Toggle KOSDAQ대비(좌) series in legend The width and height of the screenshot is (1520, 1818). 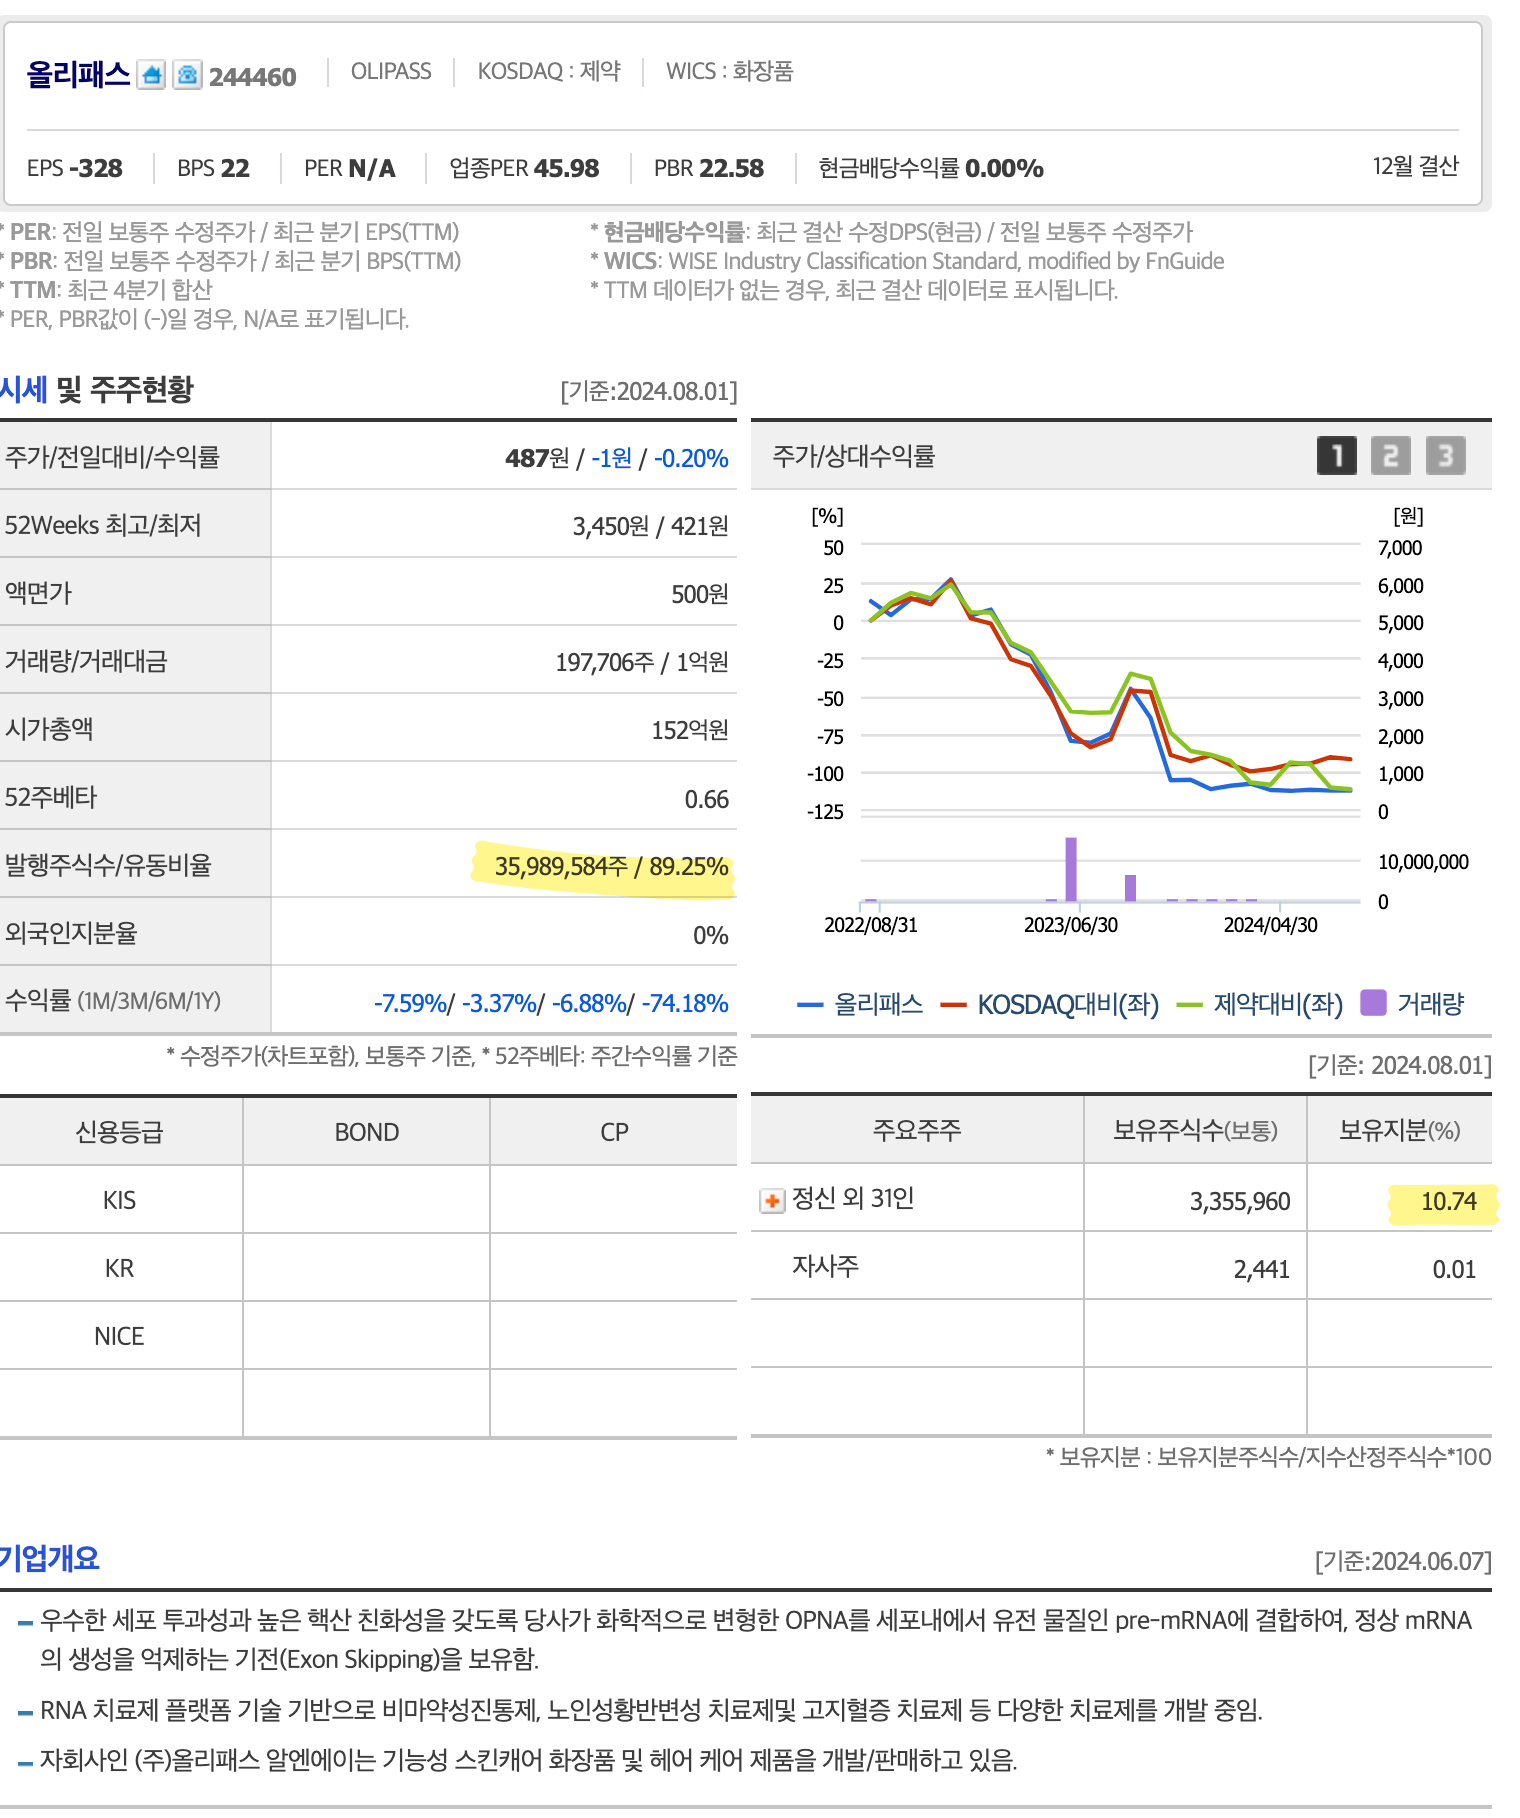pyautogui.click(x=1050, y=1004)
